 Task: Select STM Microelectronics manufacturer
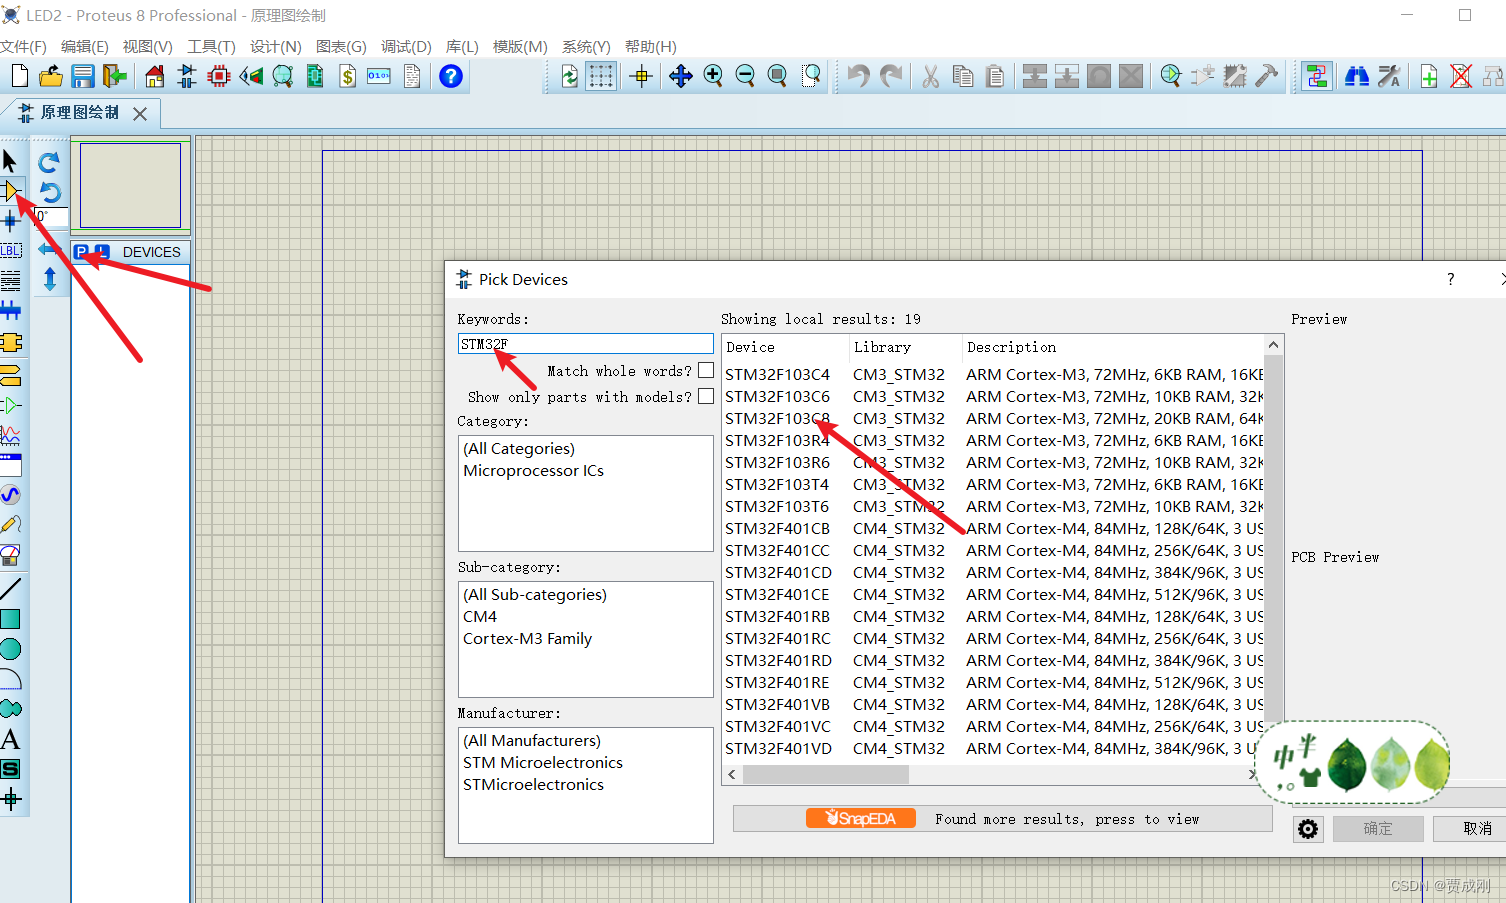pos(543,762)
